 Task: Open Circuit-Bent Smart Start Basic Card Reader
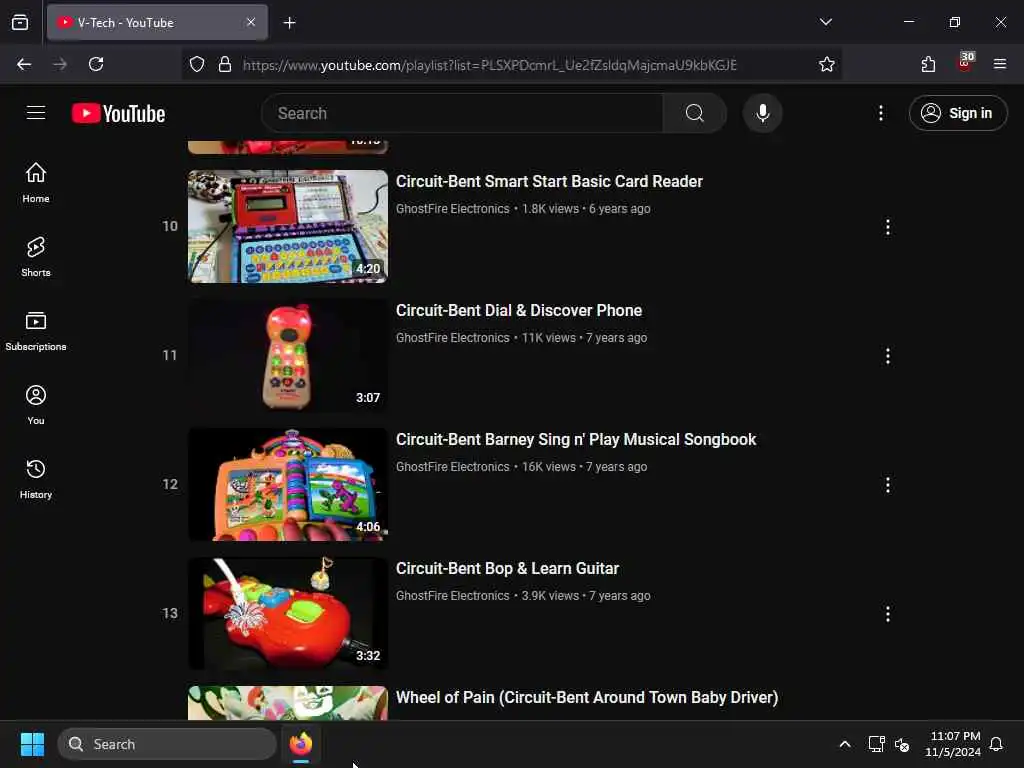(549, 182)
